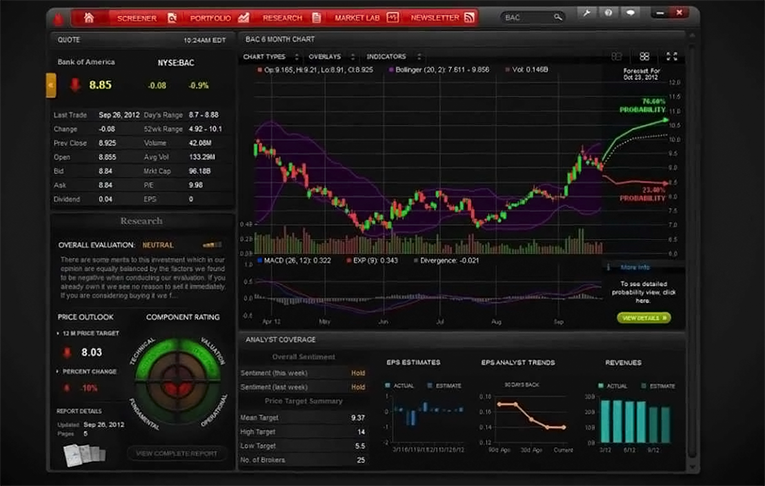Click the Divergence legend swatch
This screenshot has height=486, width=765.
tap(416, 261)
